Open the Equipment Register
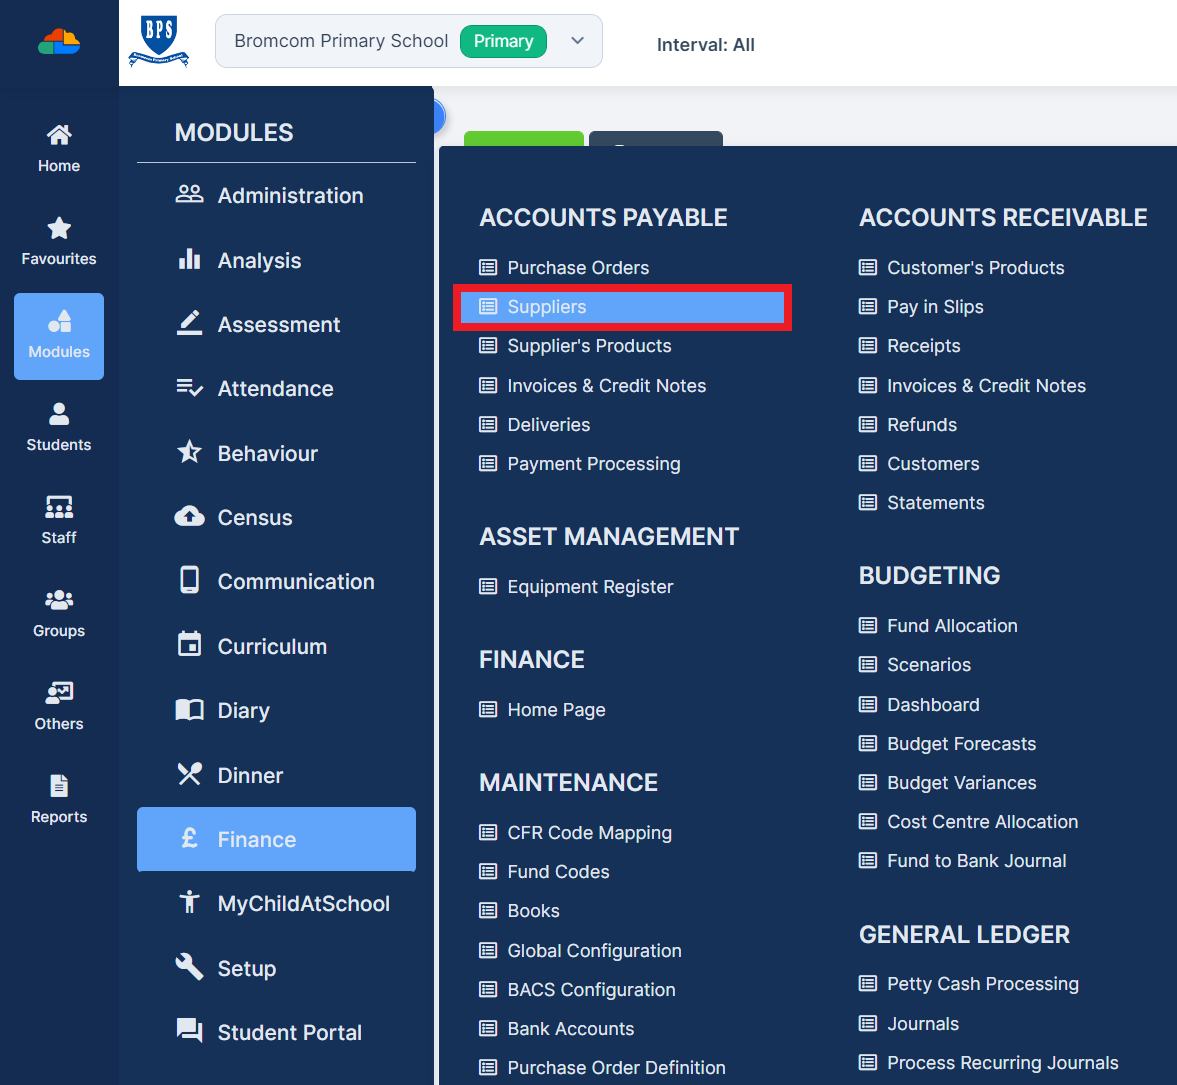This screenshot has width=1177, height=1085. click(589, 587)
